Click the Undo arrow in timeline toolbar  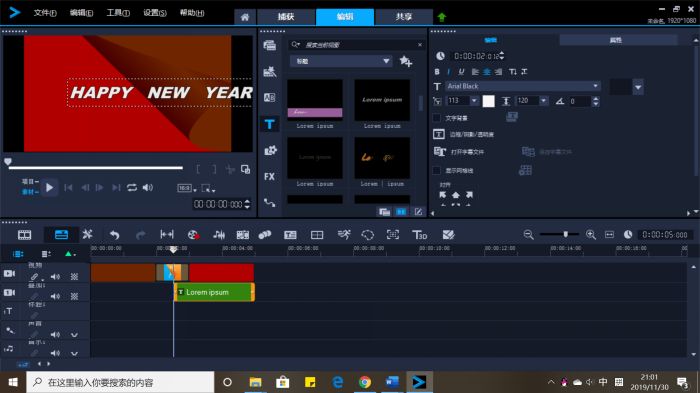click(x=114, y=234)
